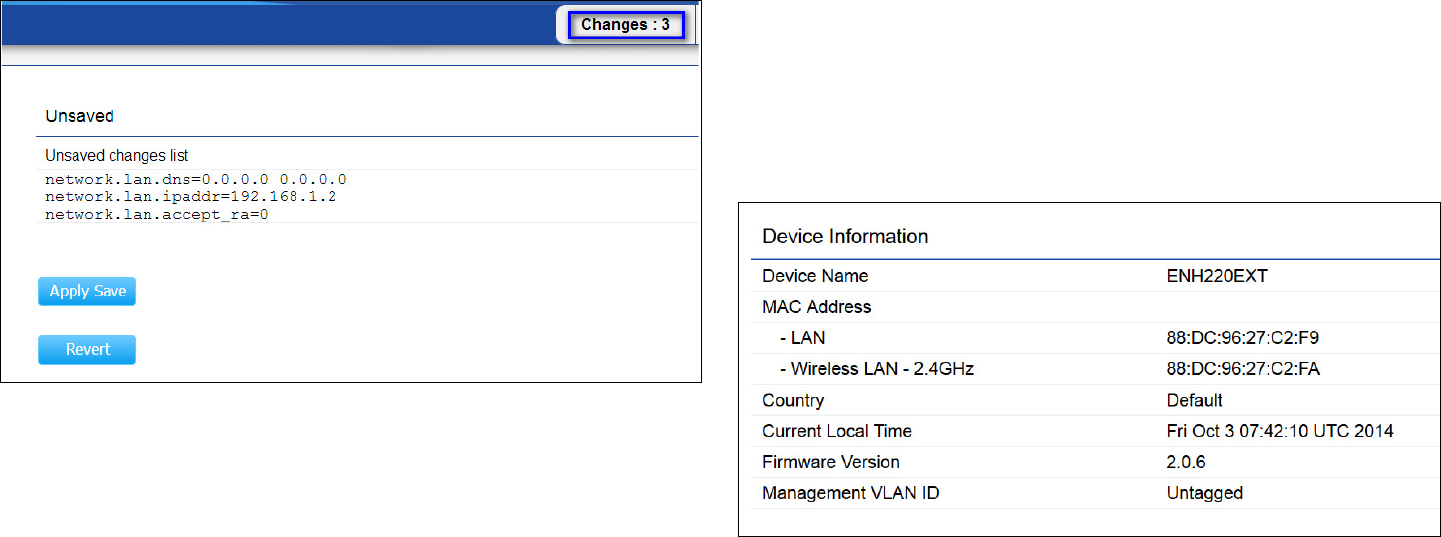Screen dimensions: 1441x537
Task: Click the Device Name value ENH220EXT
Action: (x=1217, y=276)
